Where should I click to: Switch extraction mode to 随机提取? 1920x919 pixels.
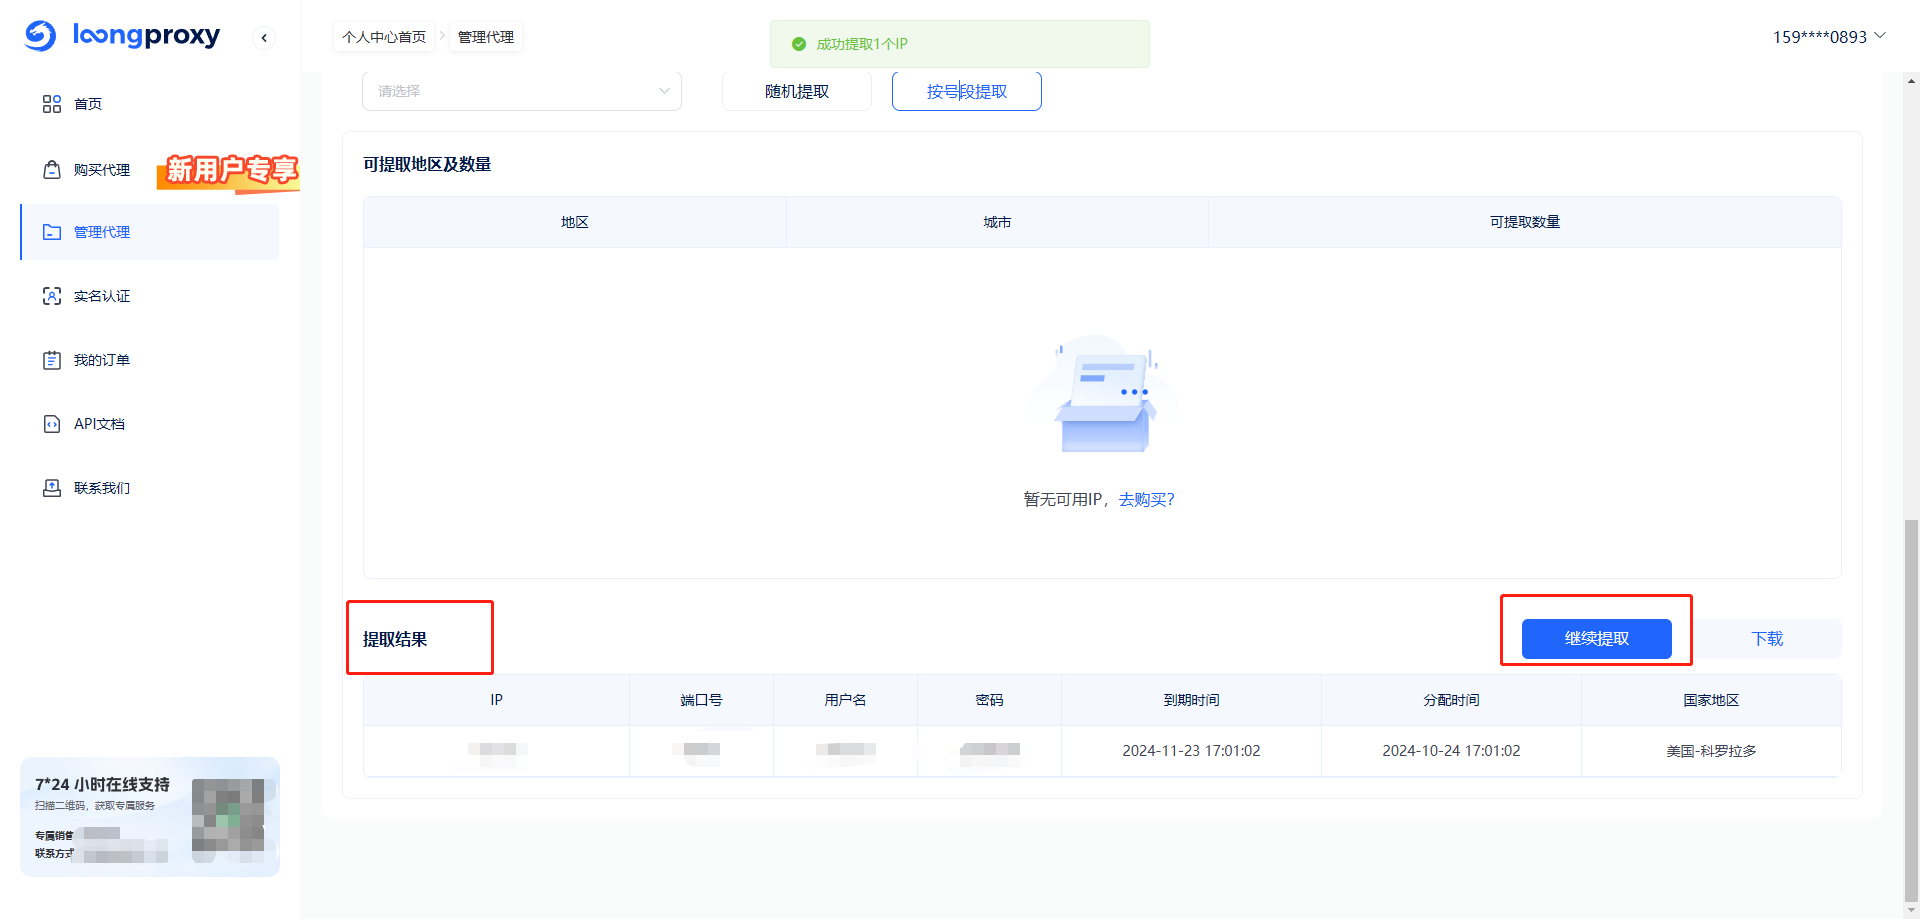796,90
